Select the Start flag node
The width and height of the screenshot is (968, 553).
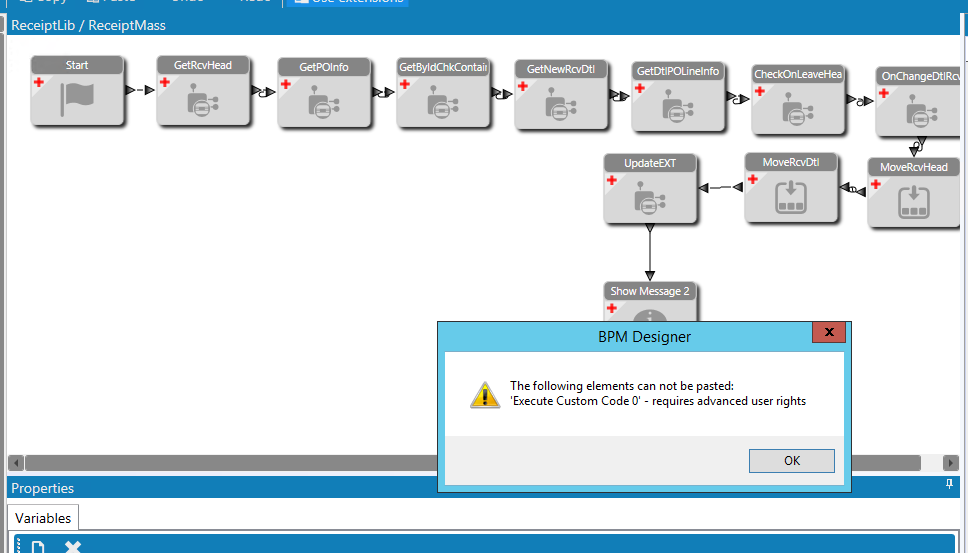[77, 91]
